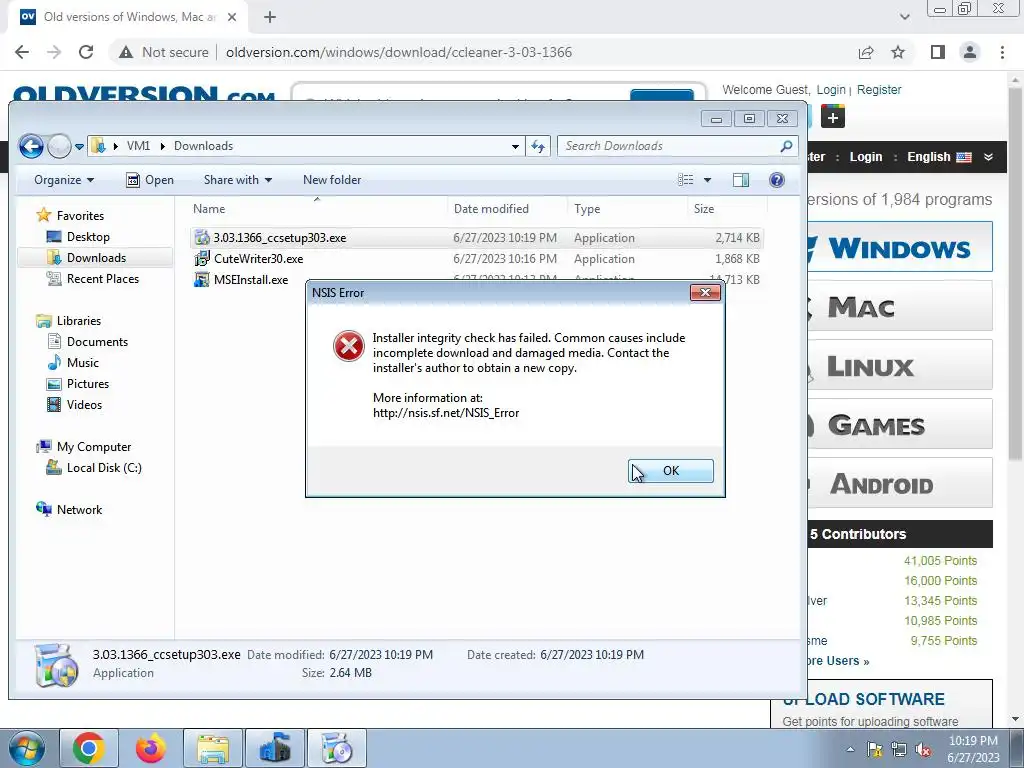Open the Games category on the website
Screen dimensions: 1024x768
[900, 424]
